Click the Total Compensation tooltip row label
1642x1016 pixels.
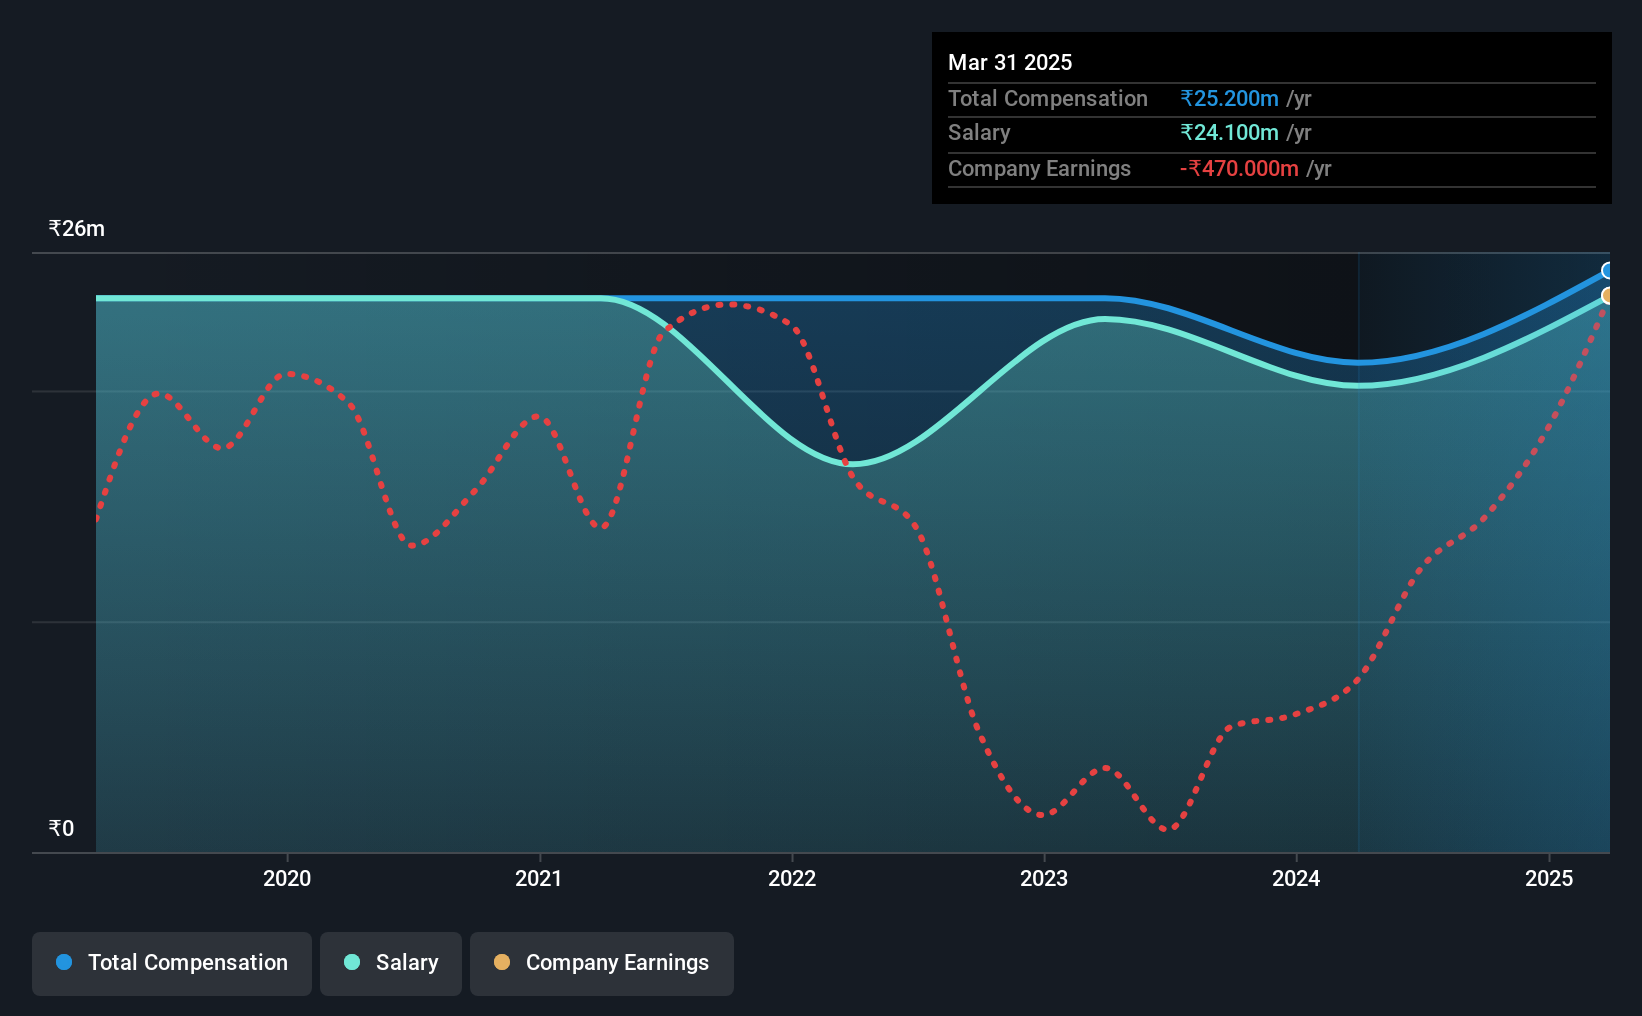tap(1048, 98)
